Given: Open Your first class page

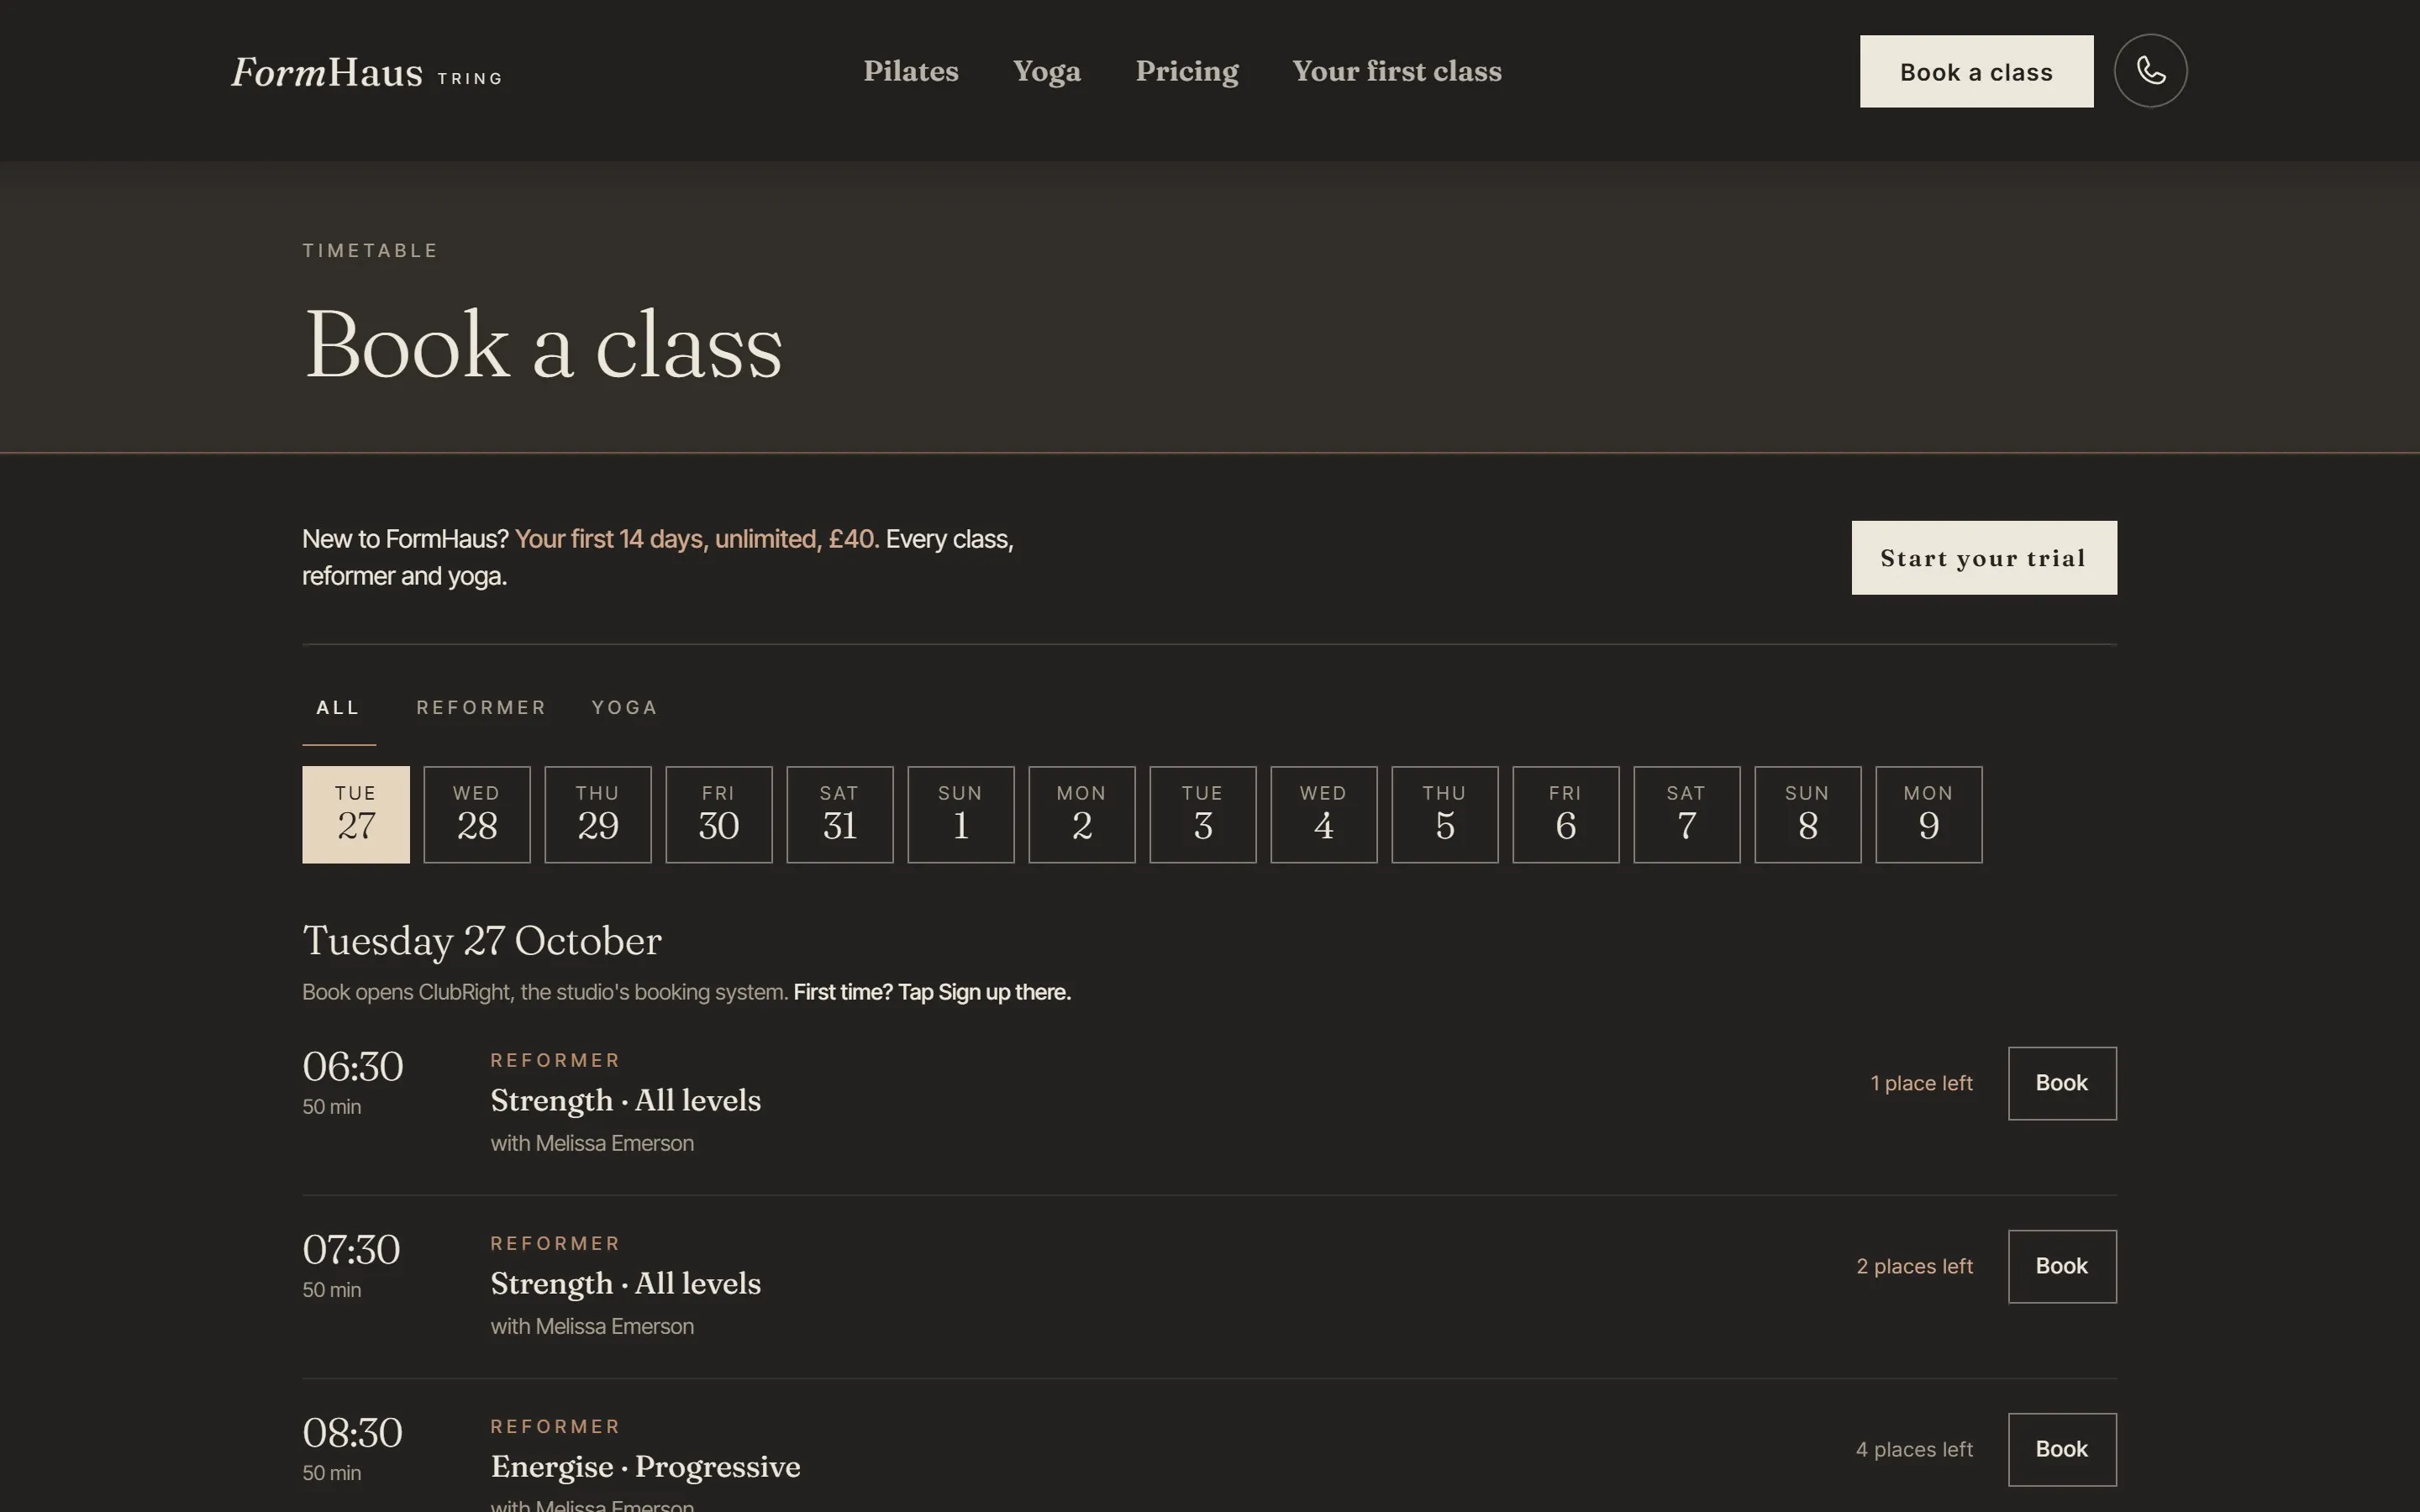Looking at the screenshot, I should point(1397,71).
